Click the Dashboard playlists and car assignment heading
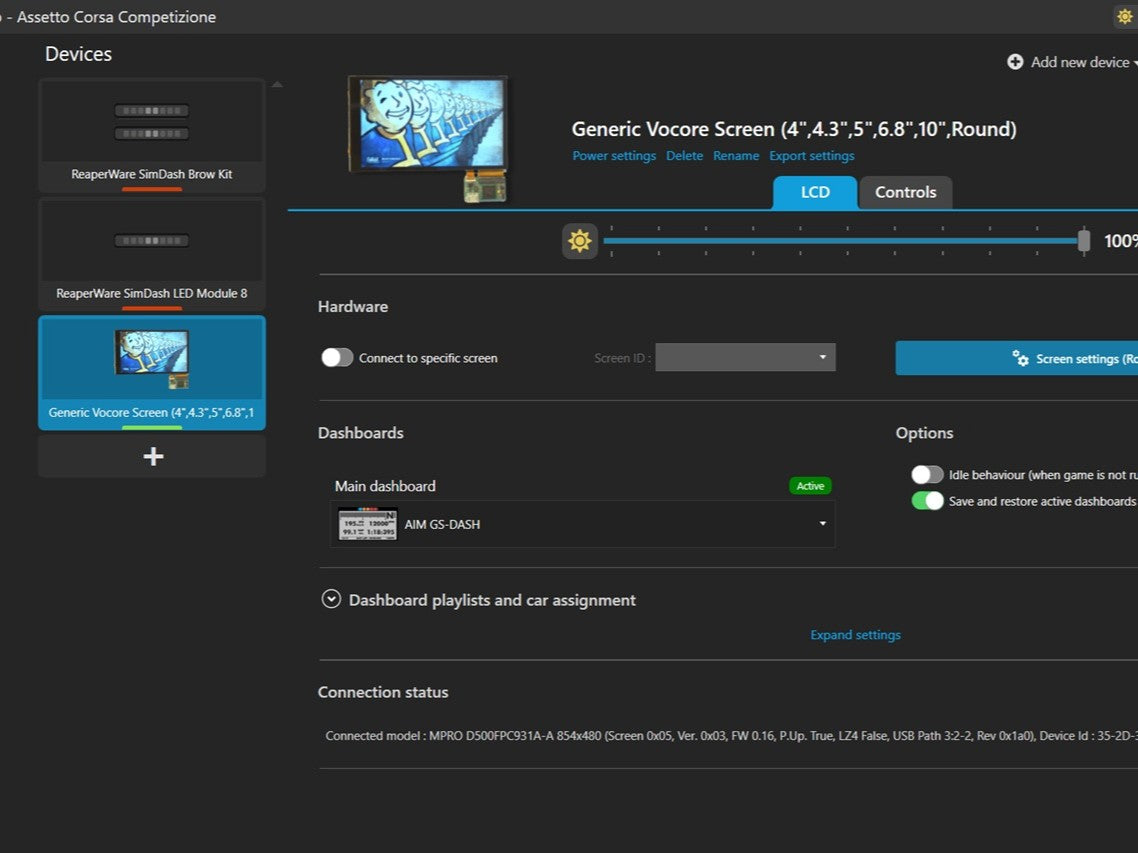 tap(492, 600)
